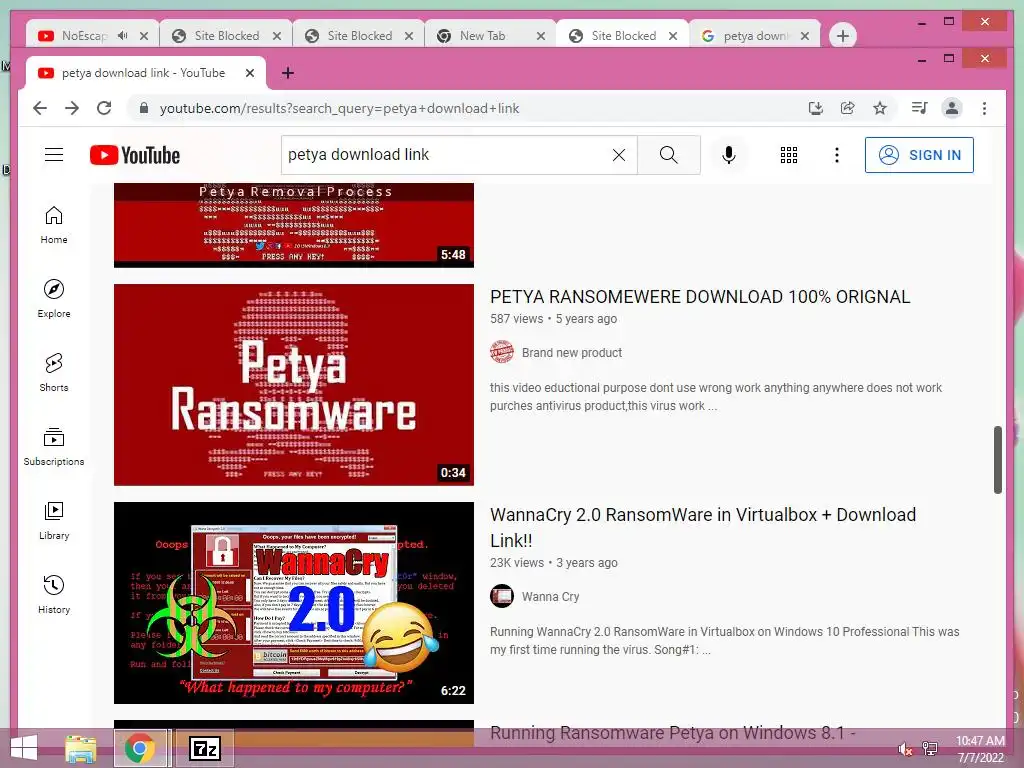View site info via the padlock
Image resolution: width=1024 pixels, height=768 pixels.
point(144,108)
